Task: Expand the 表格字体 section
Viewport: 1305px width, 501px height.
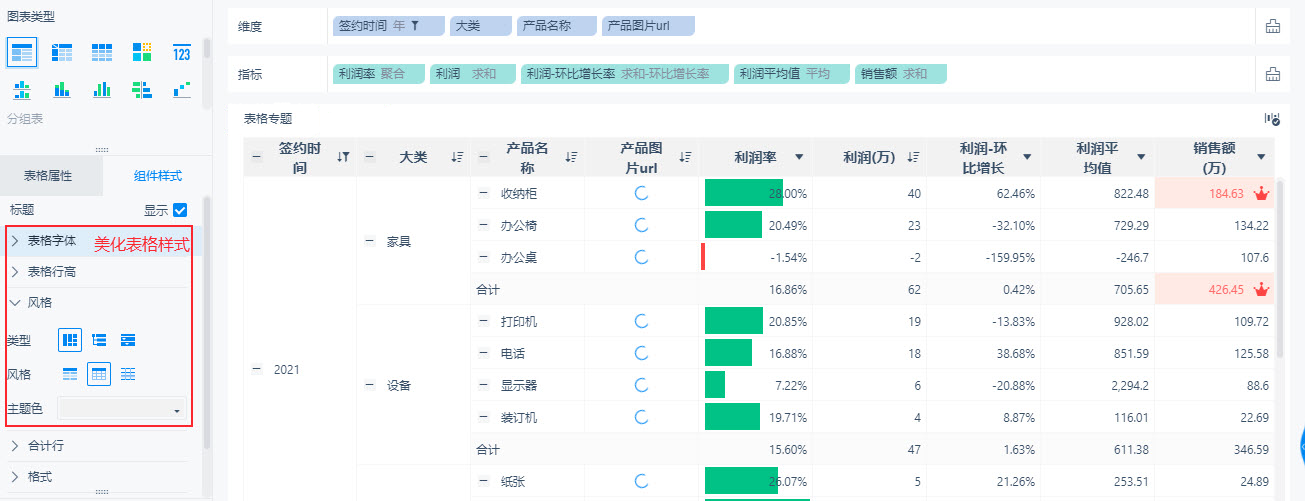Action: (x=16, y=241)
